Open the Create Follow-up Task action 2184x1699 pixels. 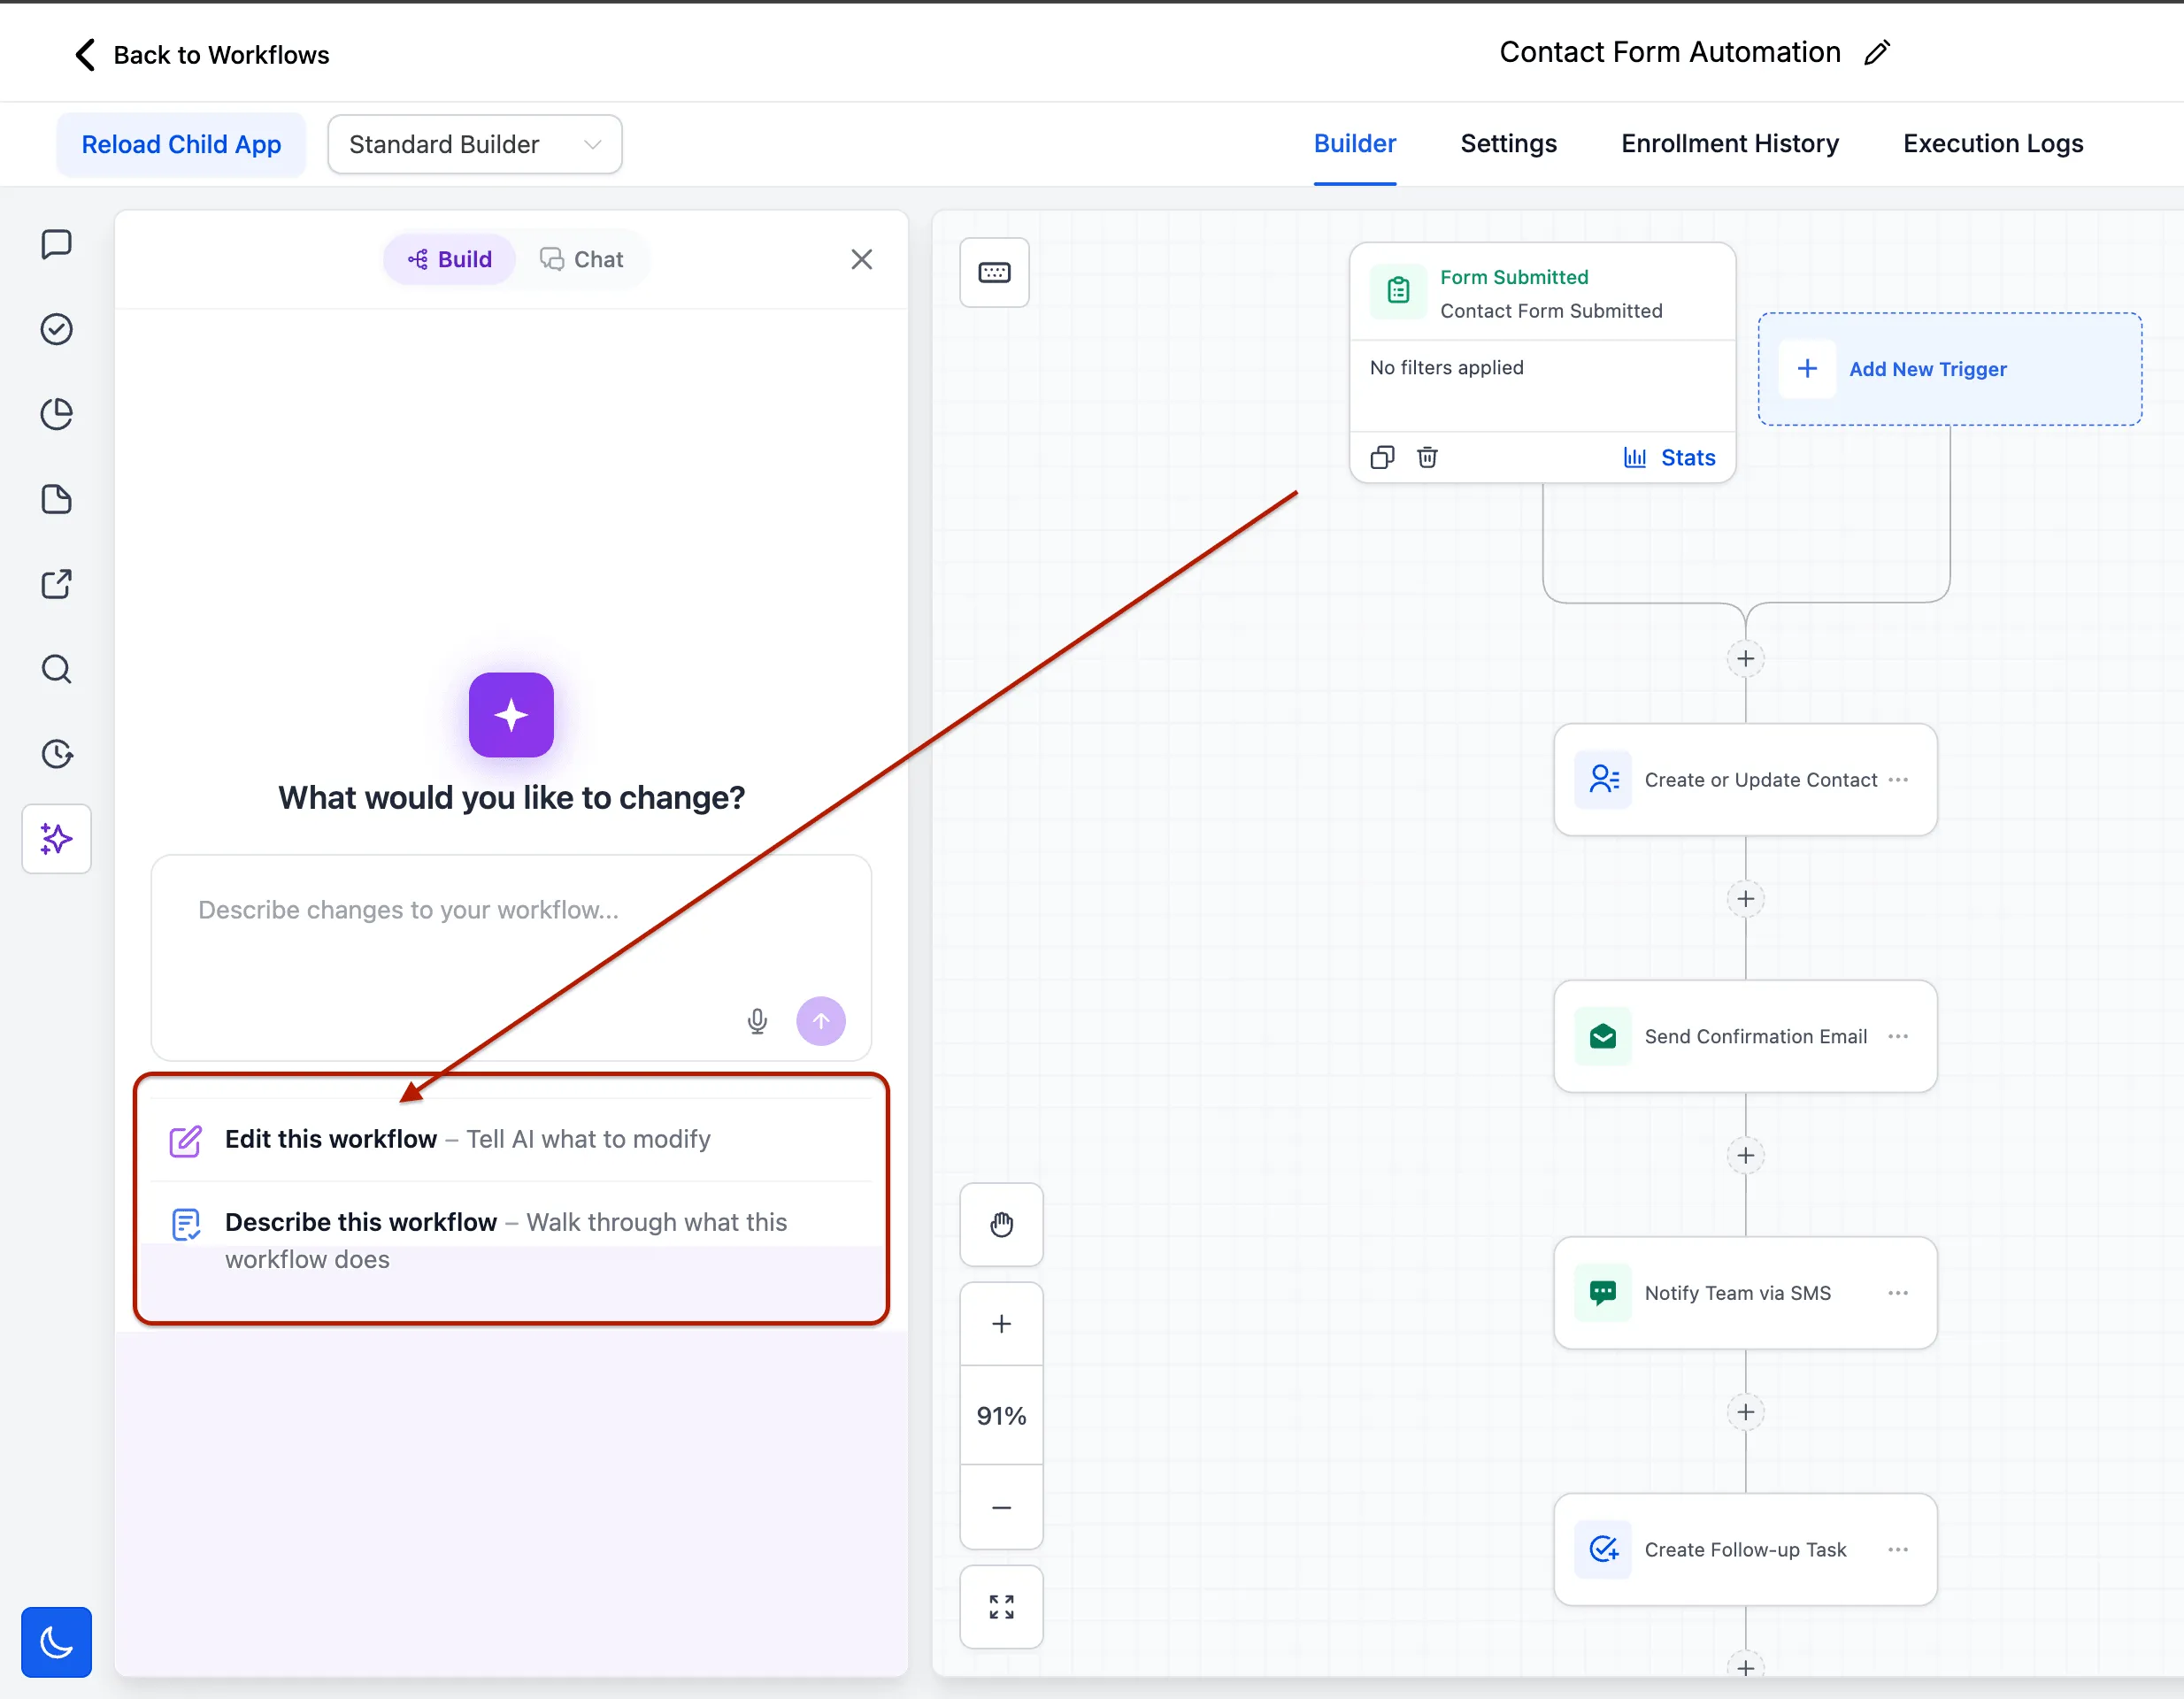click(1745, 1550)
